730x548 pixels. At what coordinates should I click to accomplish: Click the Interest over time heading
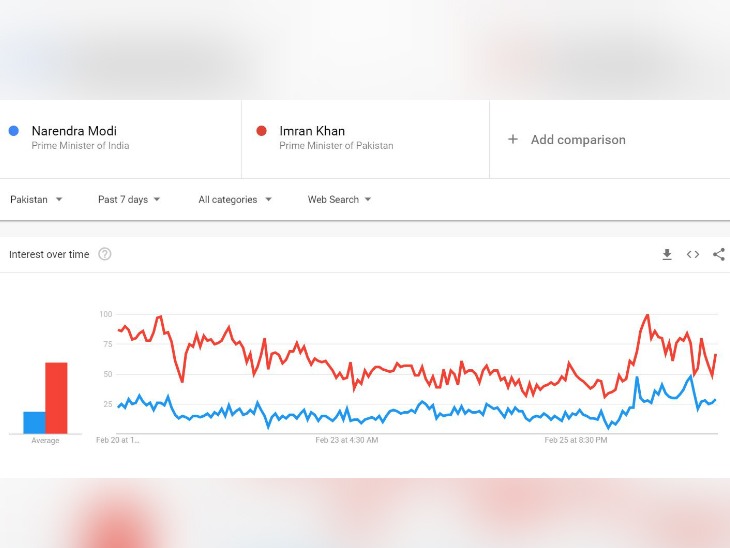pos(49,254)
